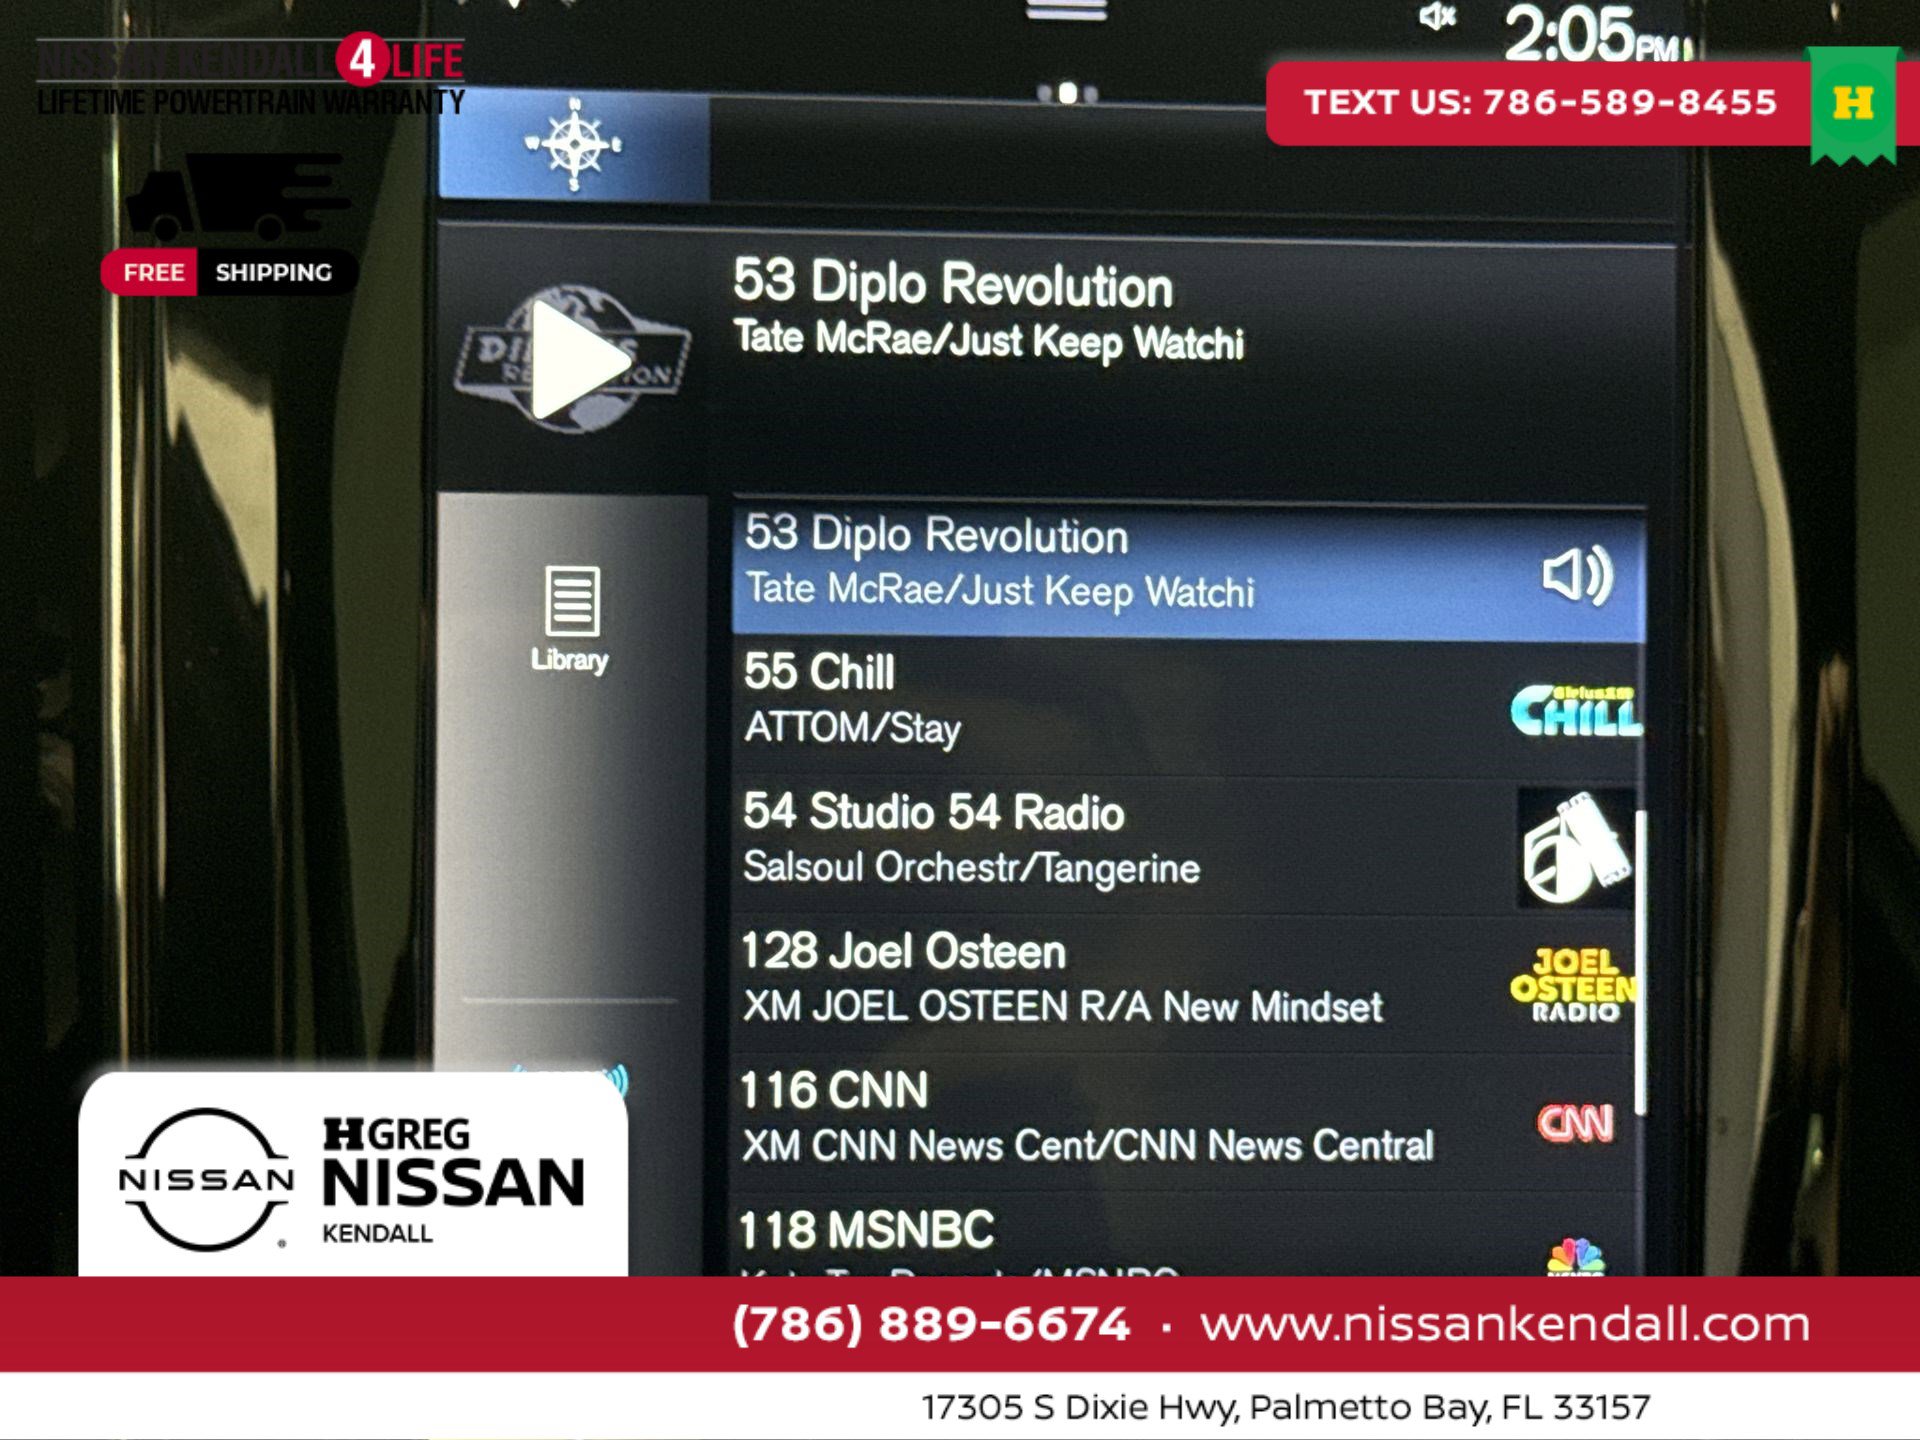Tap the MSNBC peacock logo

(1575, 1255)
